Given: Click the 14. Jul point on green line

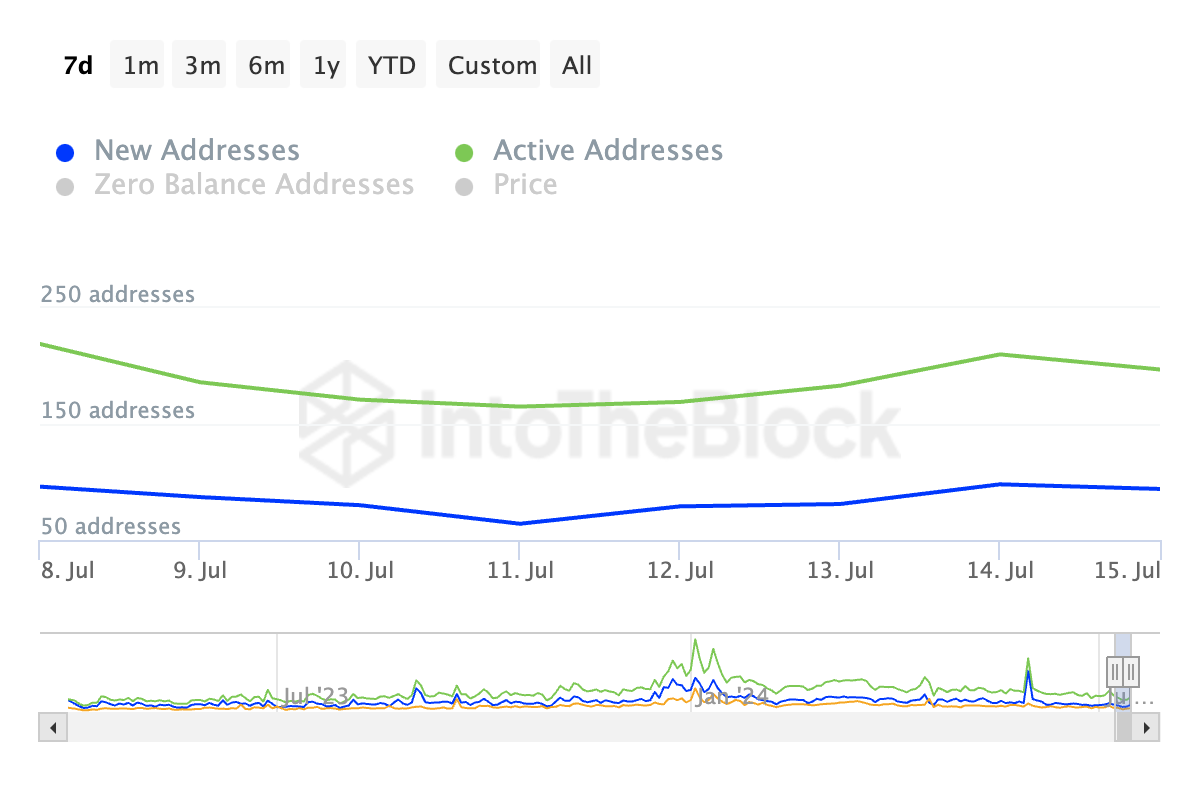Looking at the screenshot, I should coord(1000,354).
